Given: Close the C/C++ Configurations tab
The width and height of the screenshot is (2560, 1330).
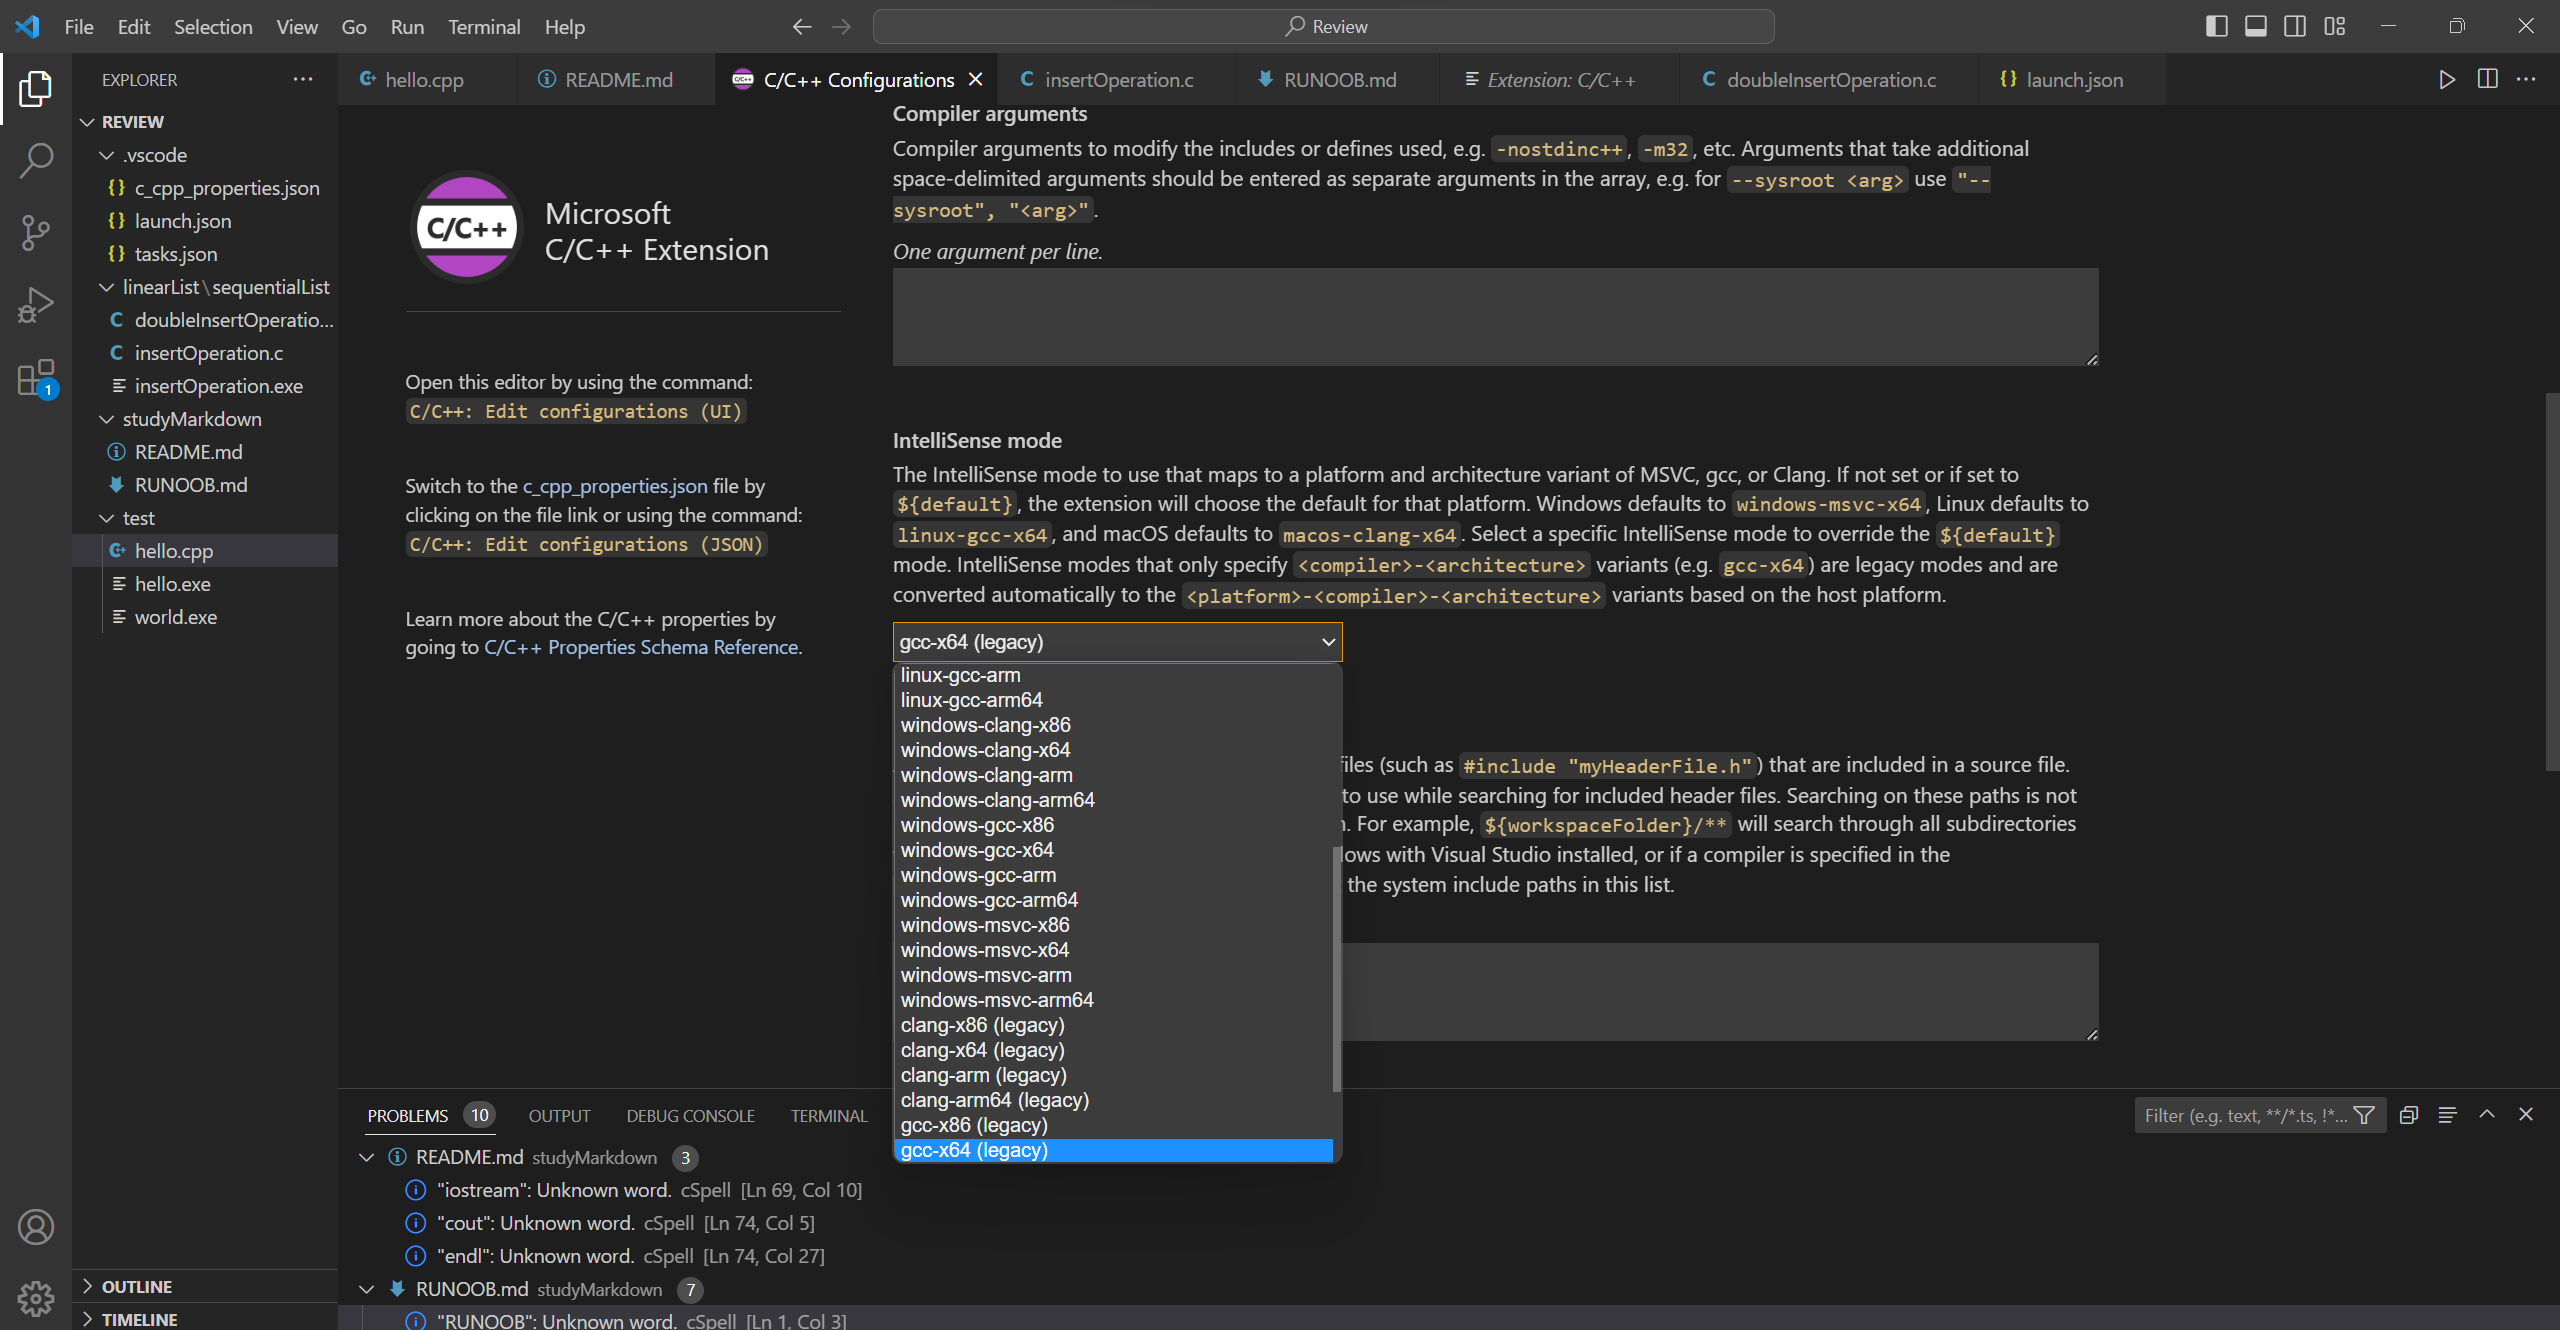Looking at the screenshot, I should 976,79.
